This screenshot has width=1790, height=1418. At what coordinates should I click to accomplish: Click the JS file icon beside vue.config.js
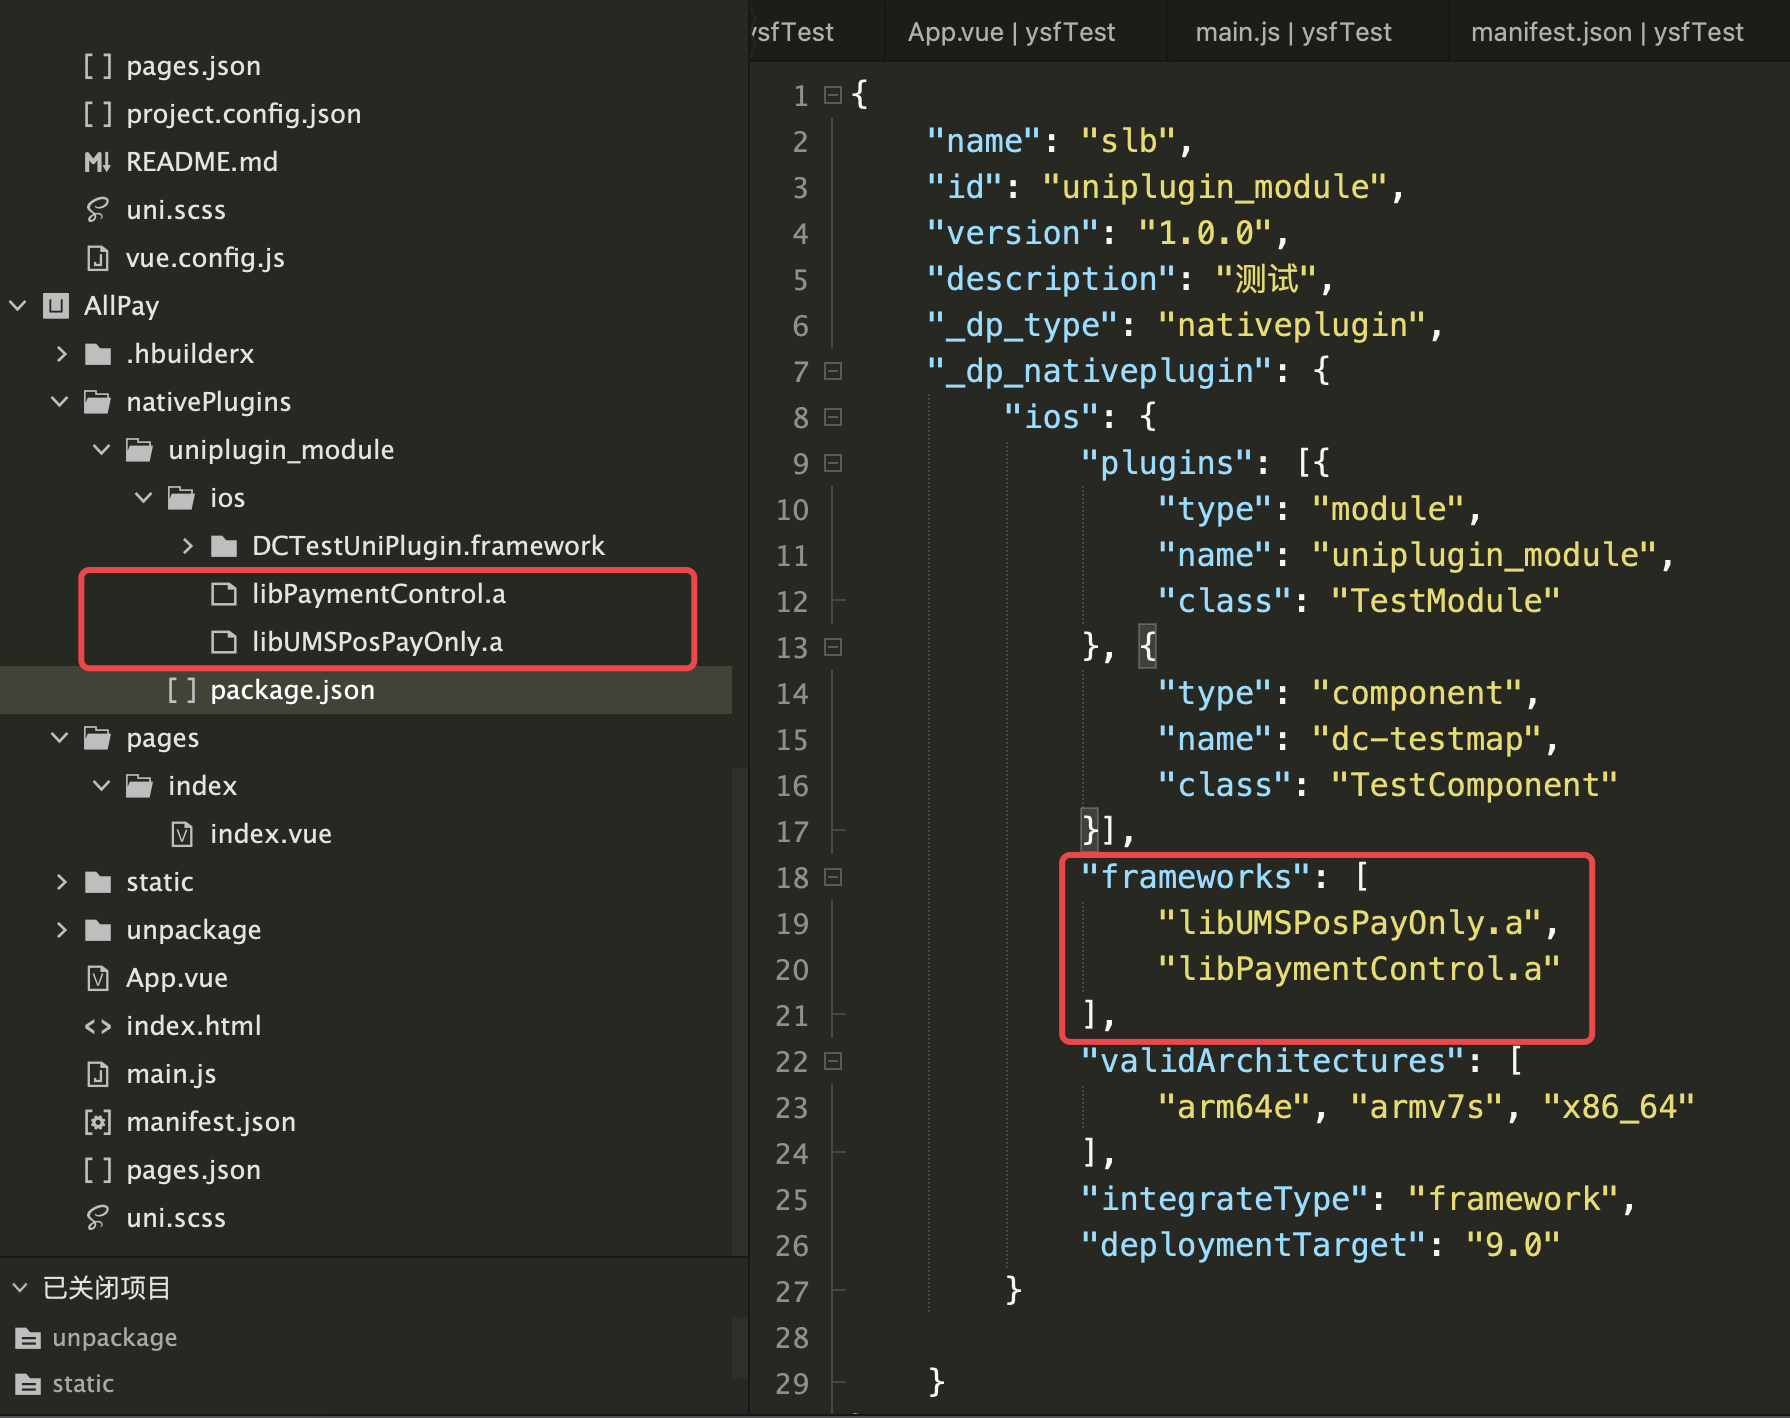98,258
